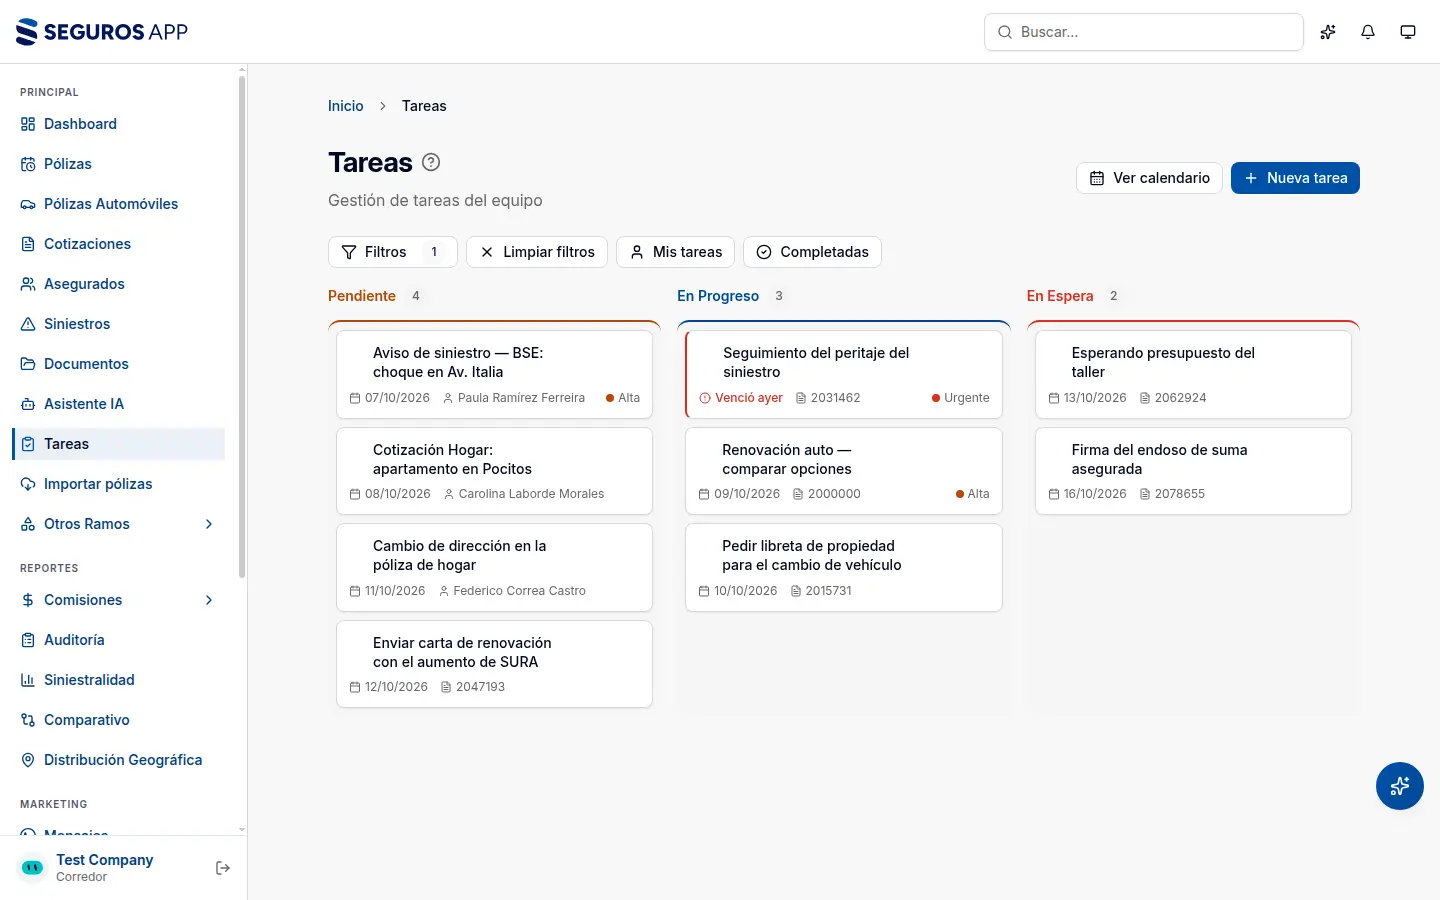Open the Filtros panel
The height and width of the screenshot is (900, 1440).
point(392,252)
